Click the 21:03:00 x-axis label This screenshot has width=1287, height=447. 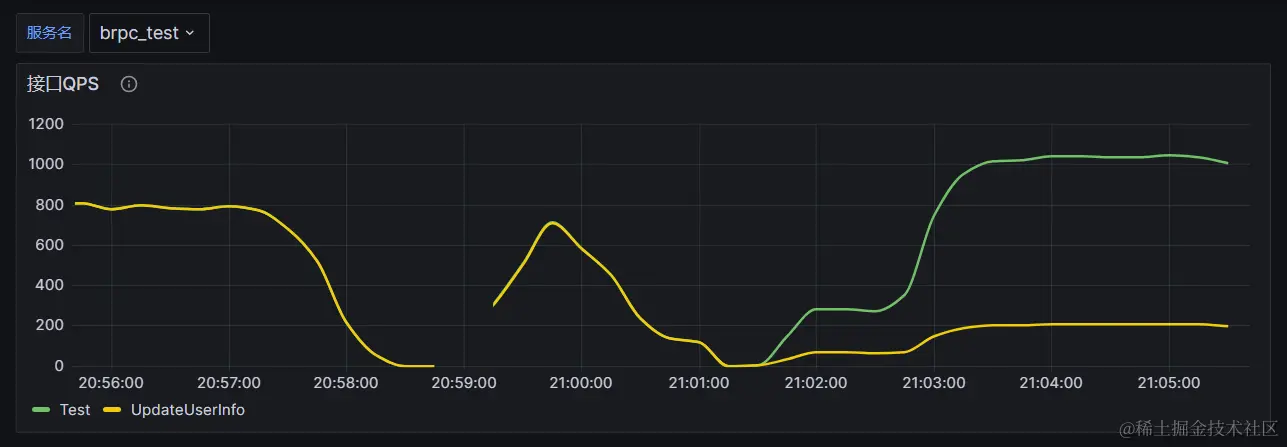click(x=933, y=383)
